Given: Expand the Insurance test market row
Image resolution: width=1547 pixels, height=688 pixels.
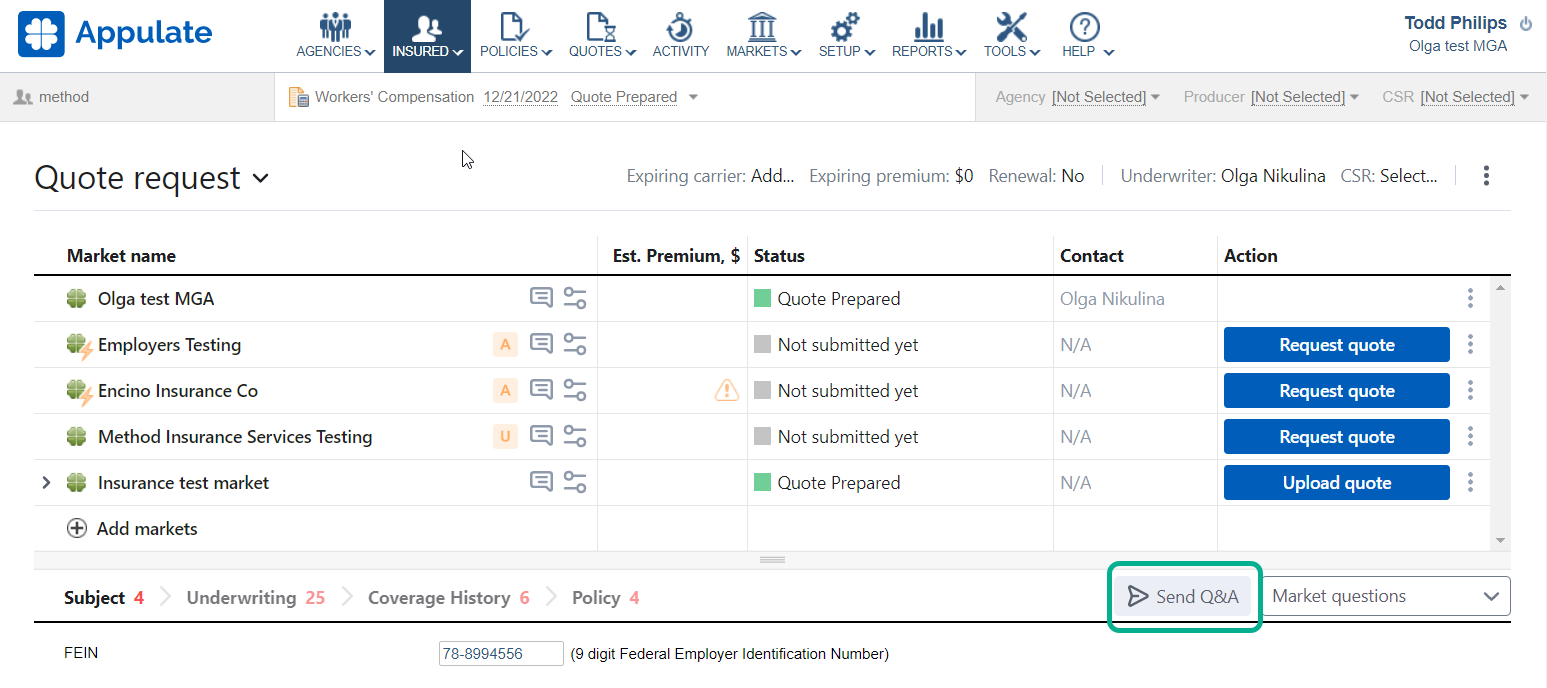Looking at the screenshot, I should coord(46,483).
